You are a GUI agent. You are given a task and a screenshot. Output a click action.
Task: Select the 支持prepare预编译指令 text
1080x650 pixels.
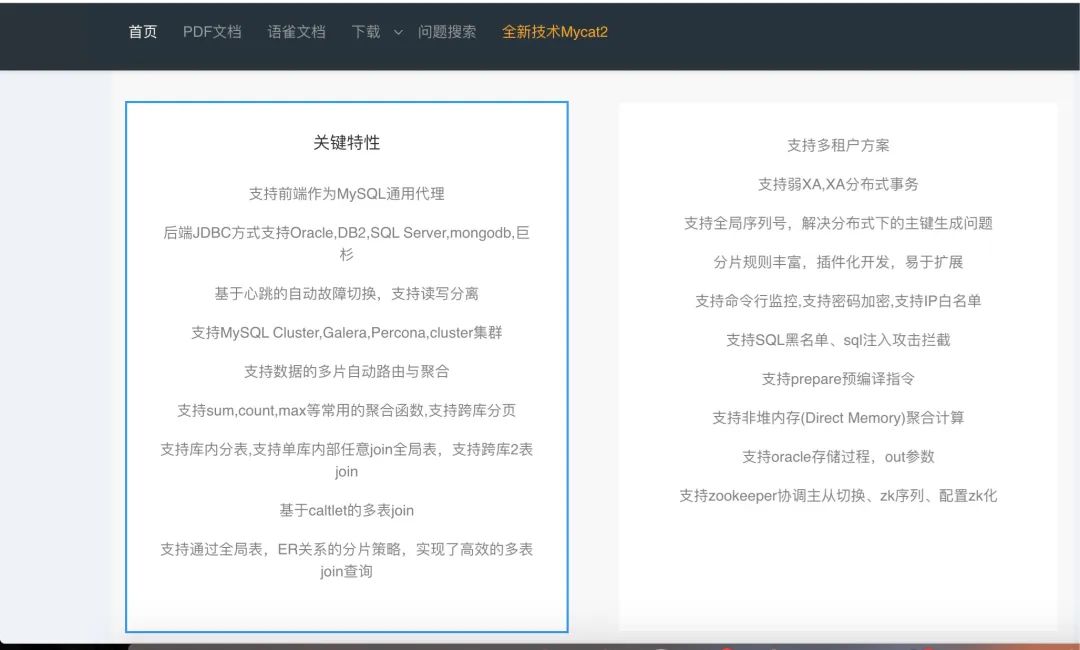coord(838,380)
